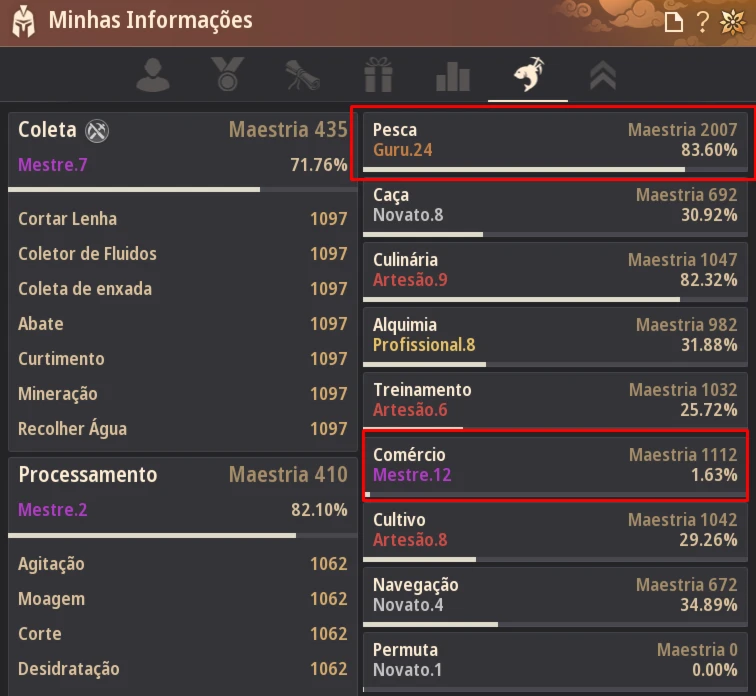Click the crossed tools icon beside Coleta
This screenshot has height=696, width=756.
pos(97,131)
